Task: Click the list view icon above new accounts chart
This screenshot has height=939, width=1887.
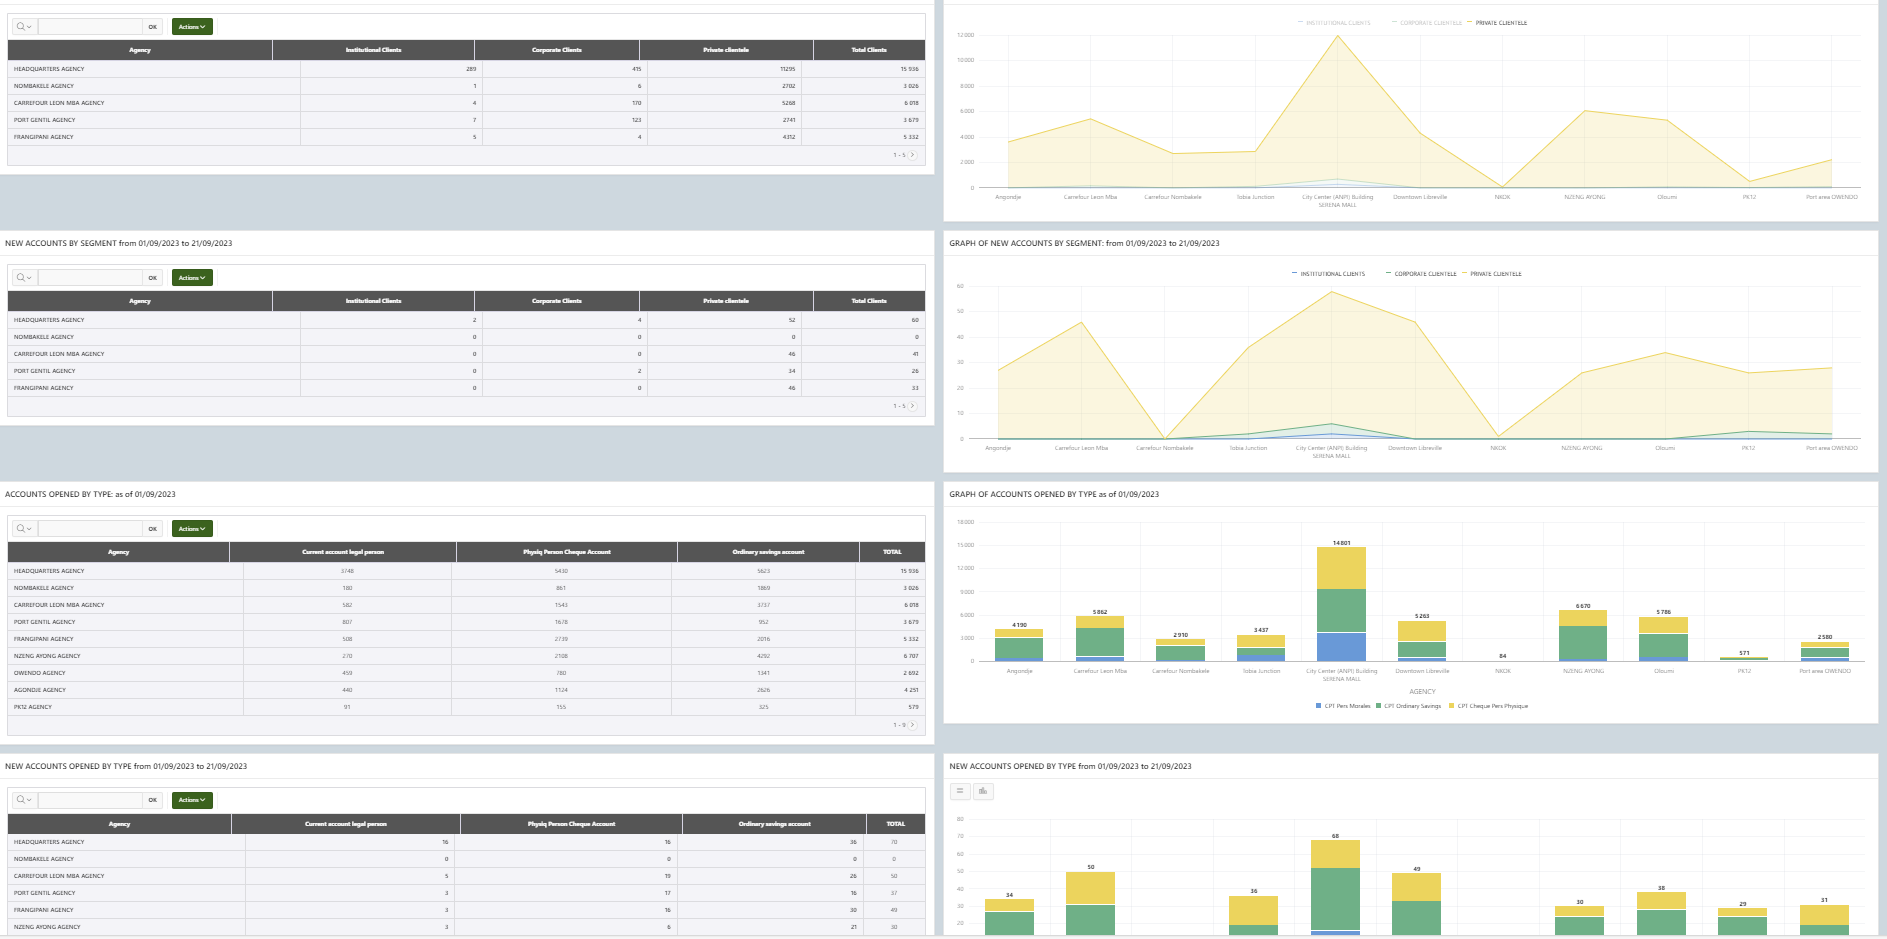Action: click(960, 791)
